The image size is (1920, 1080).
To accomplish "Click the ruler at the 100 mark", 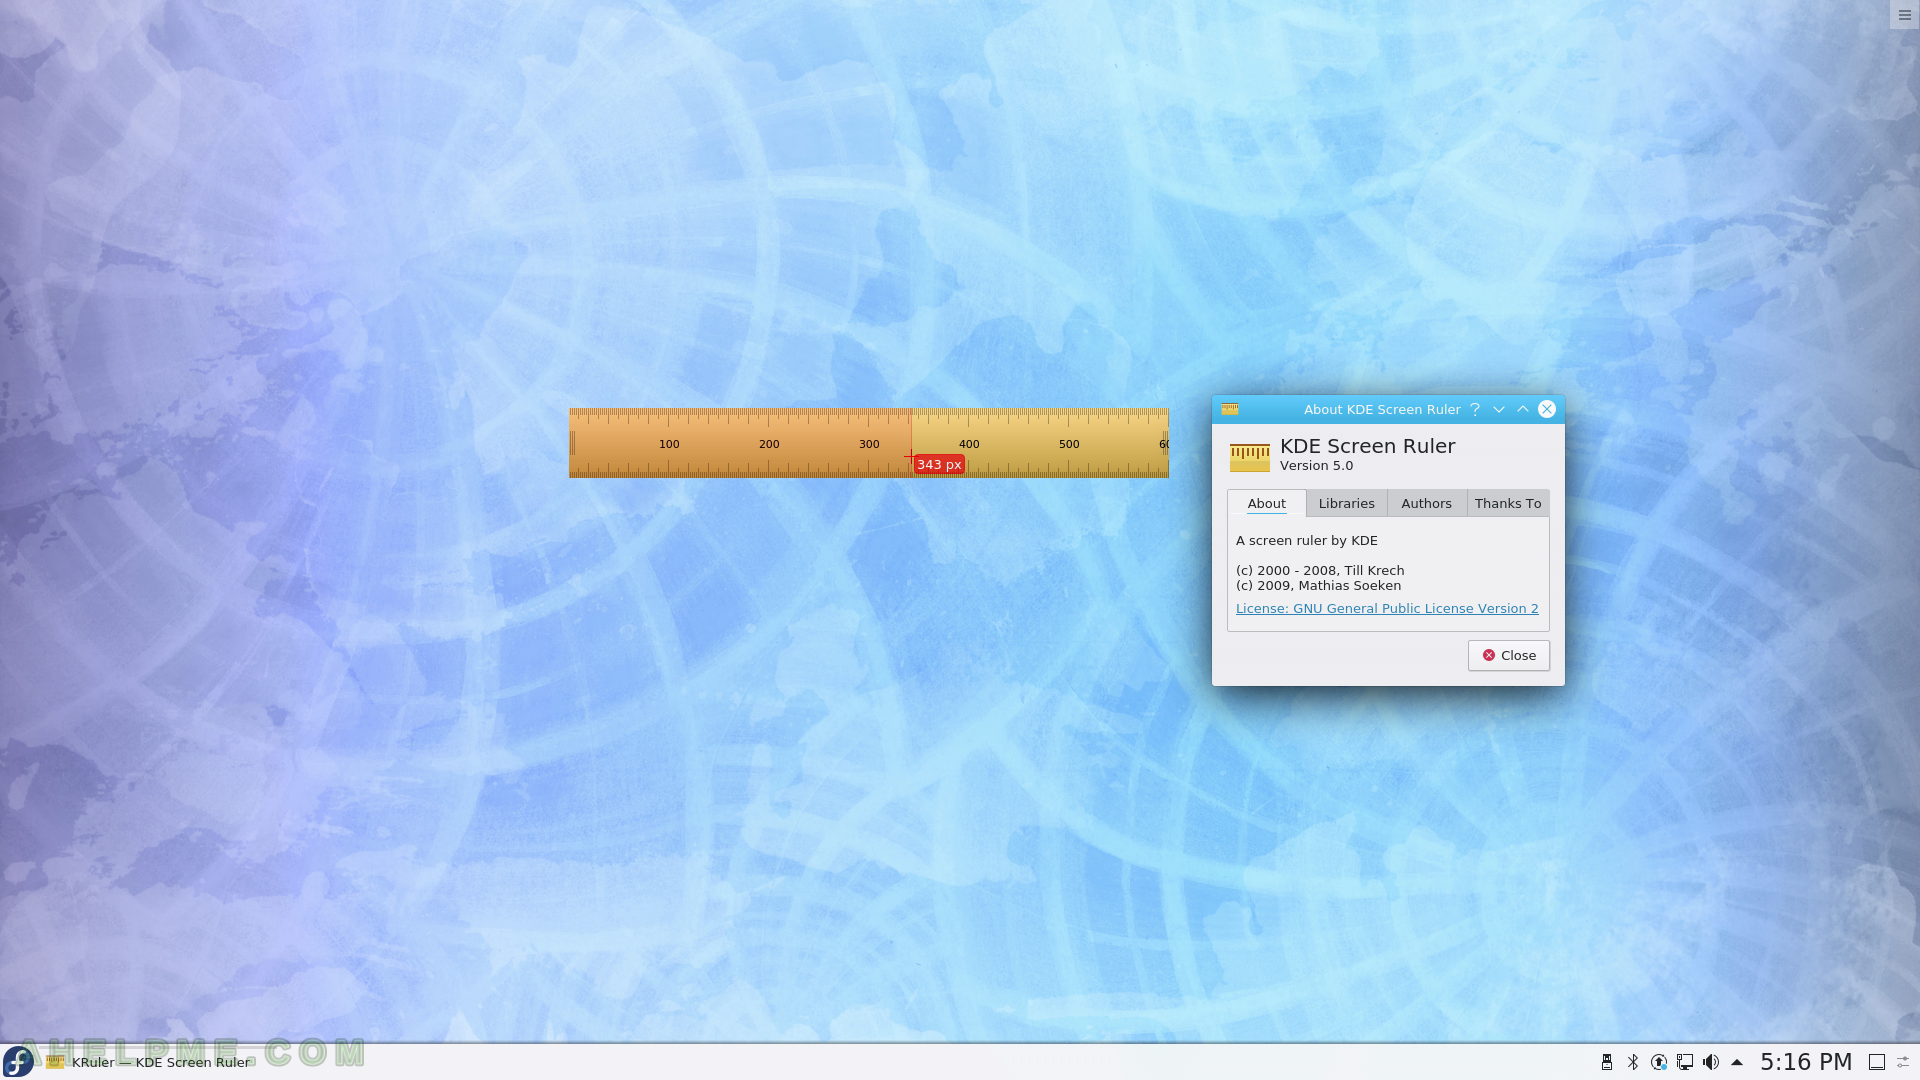I will (669, 444).
